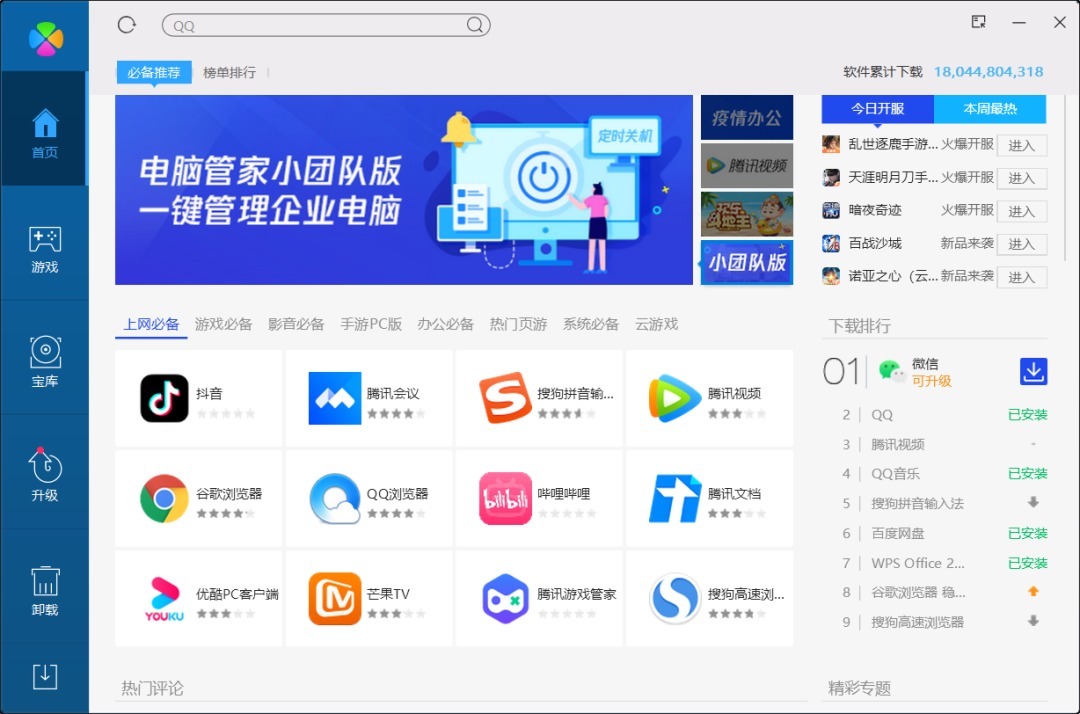Click the 腾讯视频 banner thumbnail

tap(746, 166)
